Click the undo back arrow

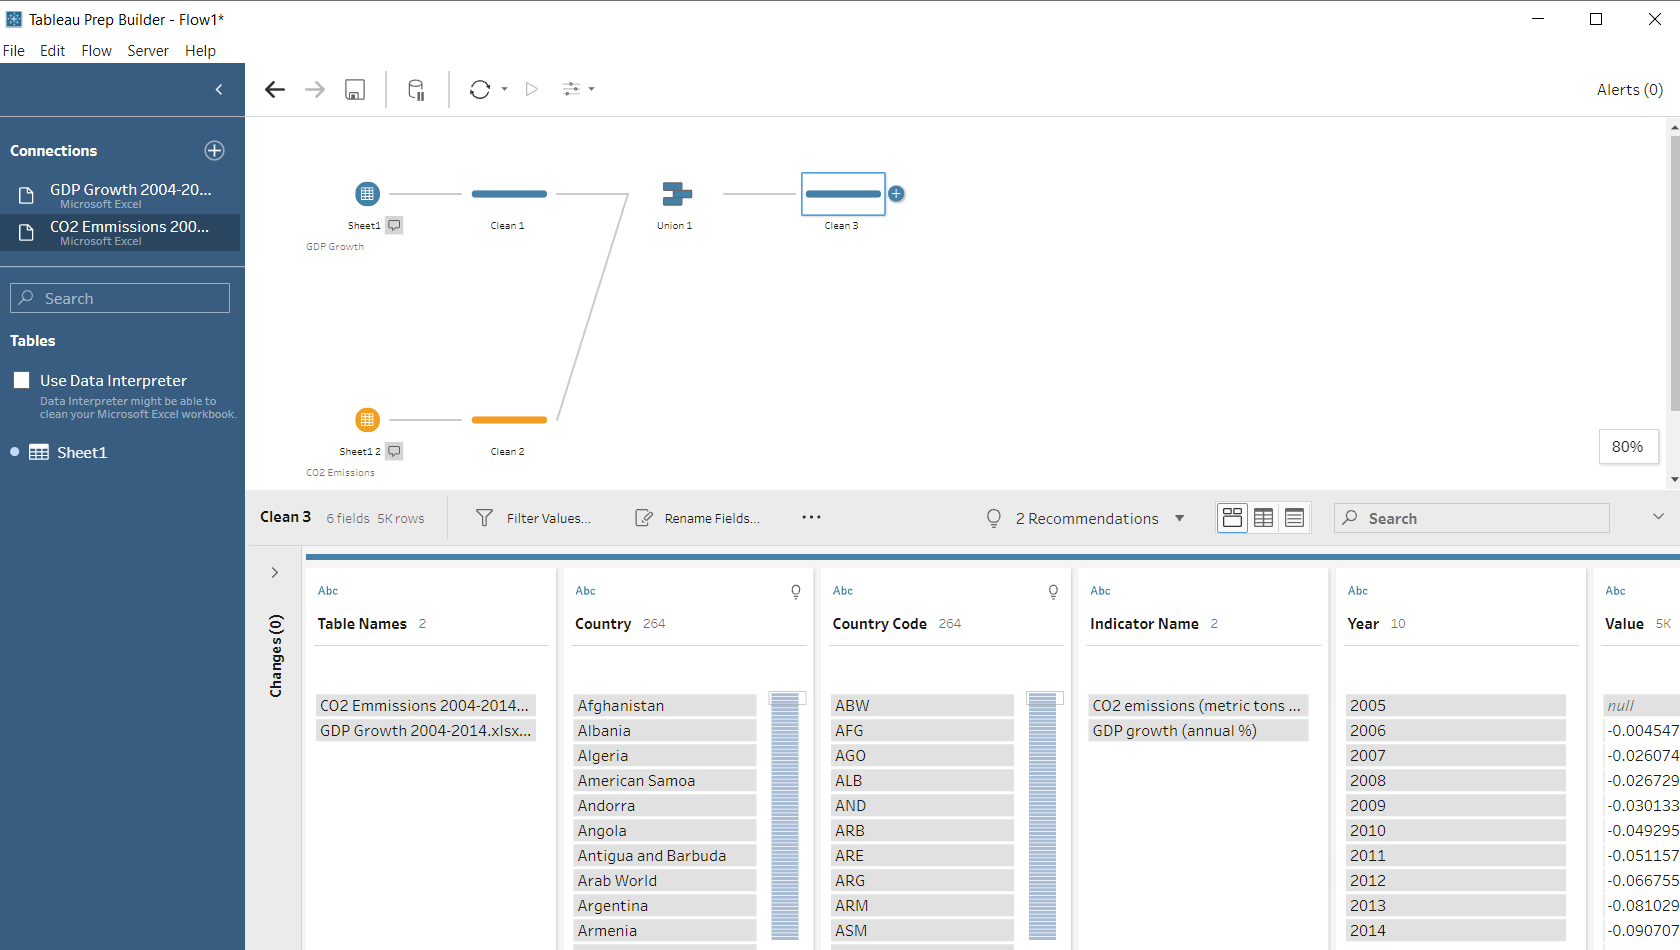point(275,90)
